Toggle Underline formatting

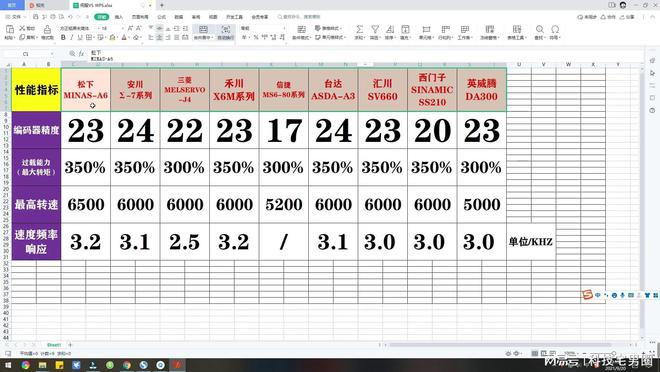[80, 37]
